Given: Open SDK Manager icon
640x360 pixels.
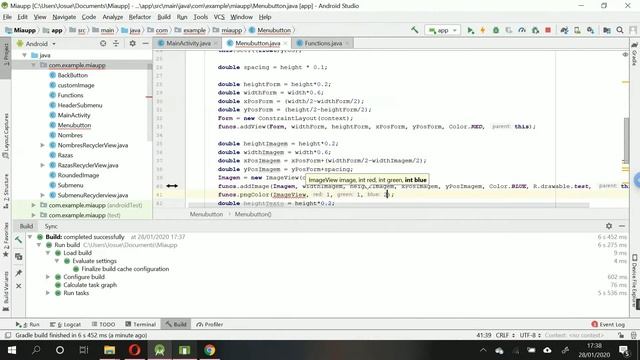Looking at the screenshot, I should click(590, 30).
